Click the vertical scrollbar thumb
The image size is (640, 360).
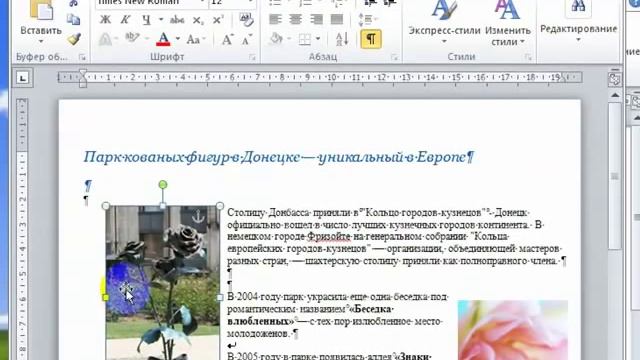point(614,175)
